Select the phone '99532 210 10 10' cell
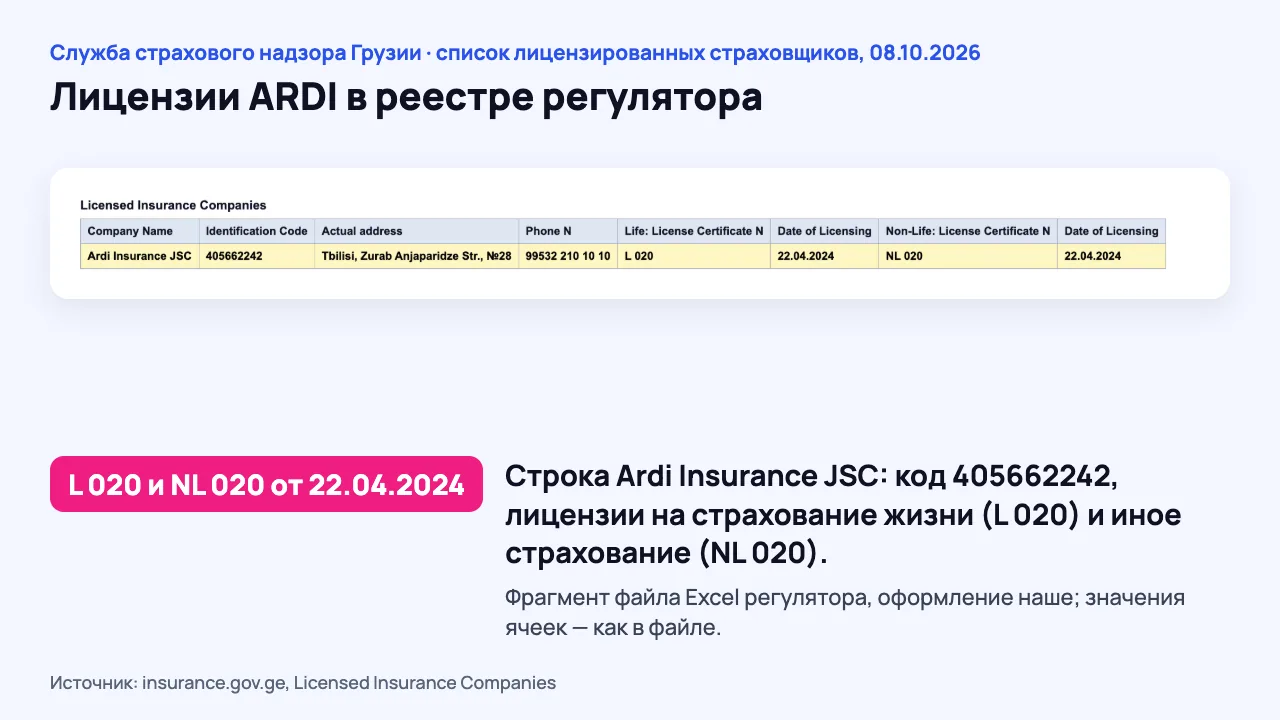Image resolution: width=1280 pixels, height=720 pixels. [568, 256]
